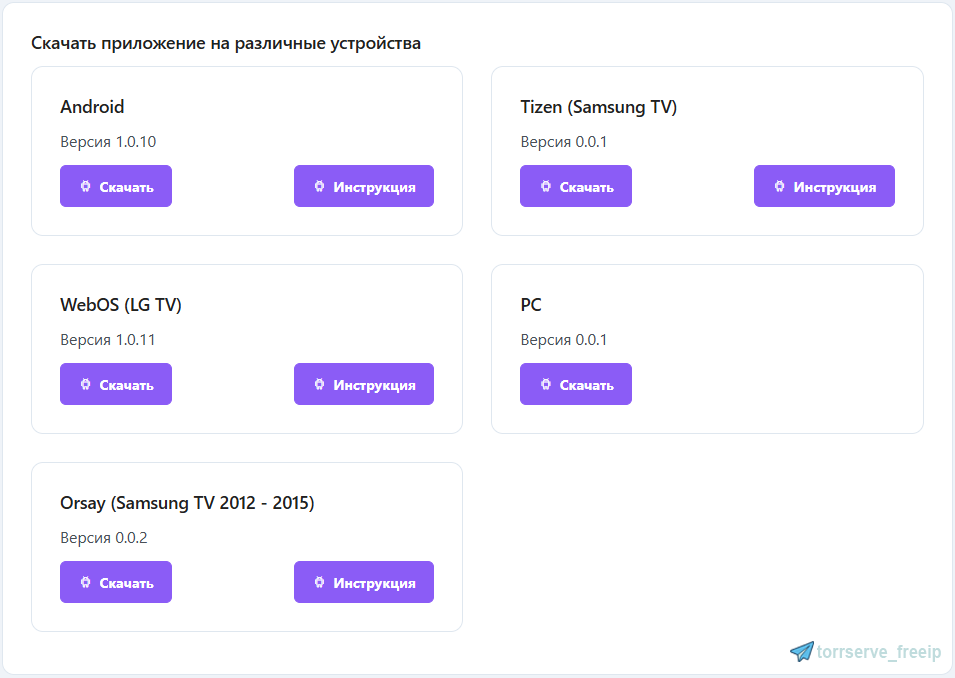Click the Версия 1.0.11 text
Image resolution: width=955 pixels, height=678 pixels.
(107, 340)
